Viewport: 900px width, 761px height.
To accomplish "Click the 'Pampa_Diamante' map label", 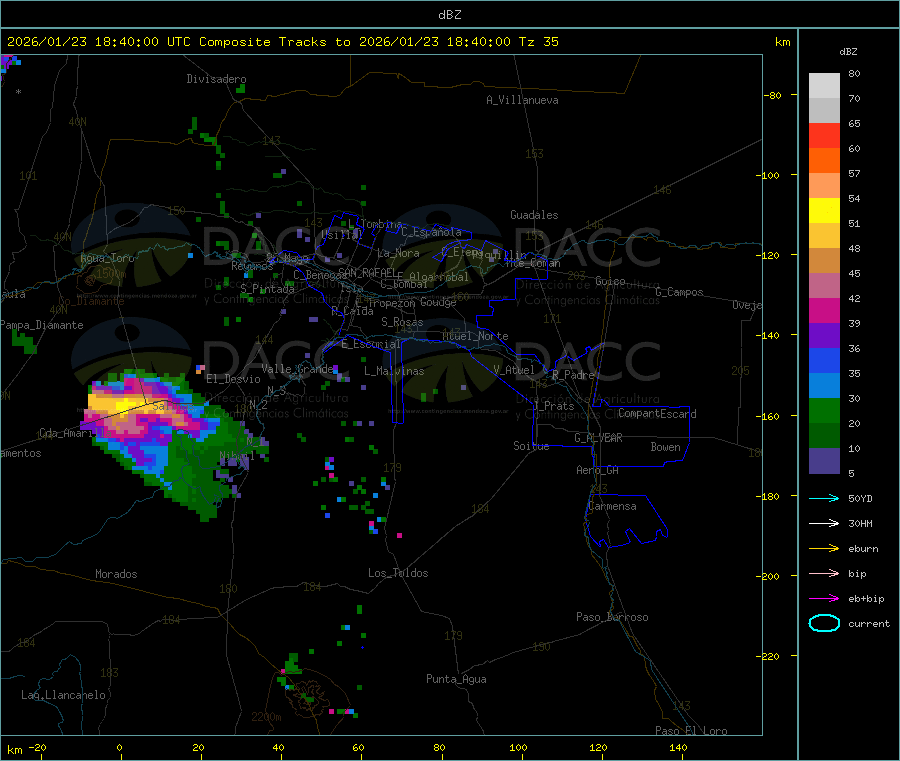I will [x=42, y=325].
